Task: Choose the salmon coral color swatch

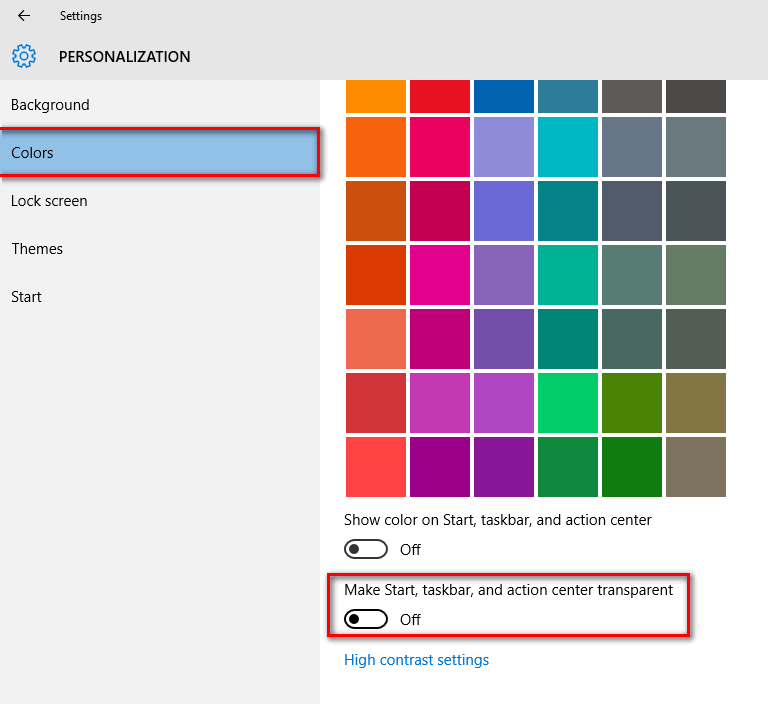Action: [x=376, y=339]
